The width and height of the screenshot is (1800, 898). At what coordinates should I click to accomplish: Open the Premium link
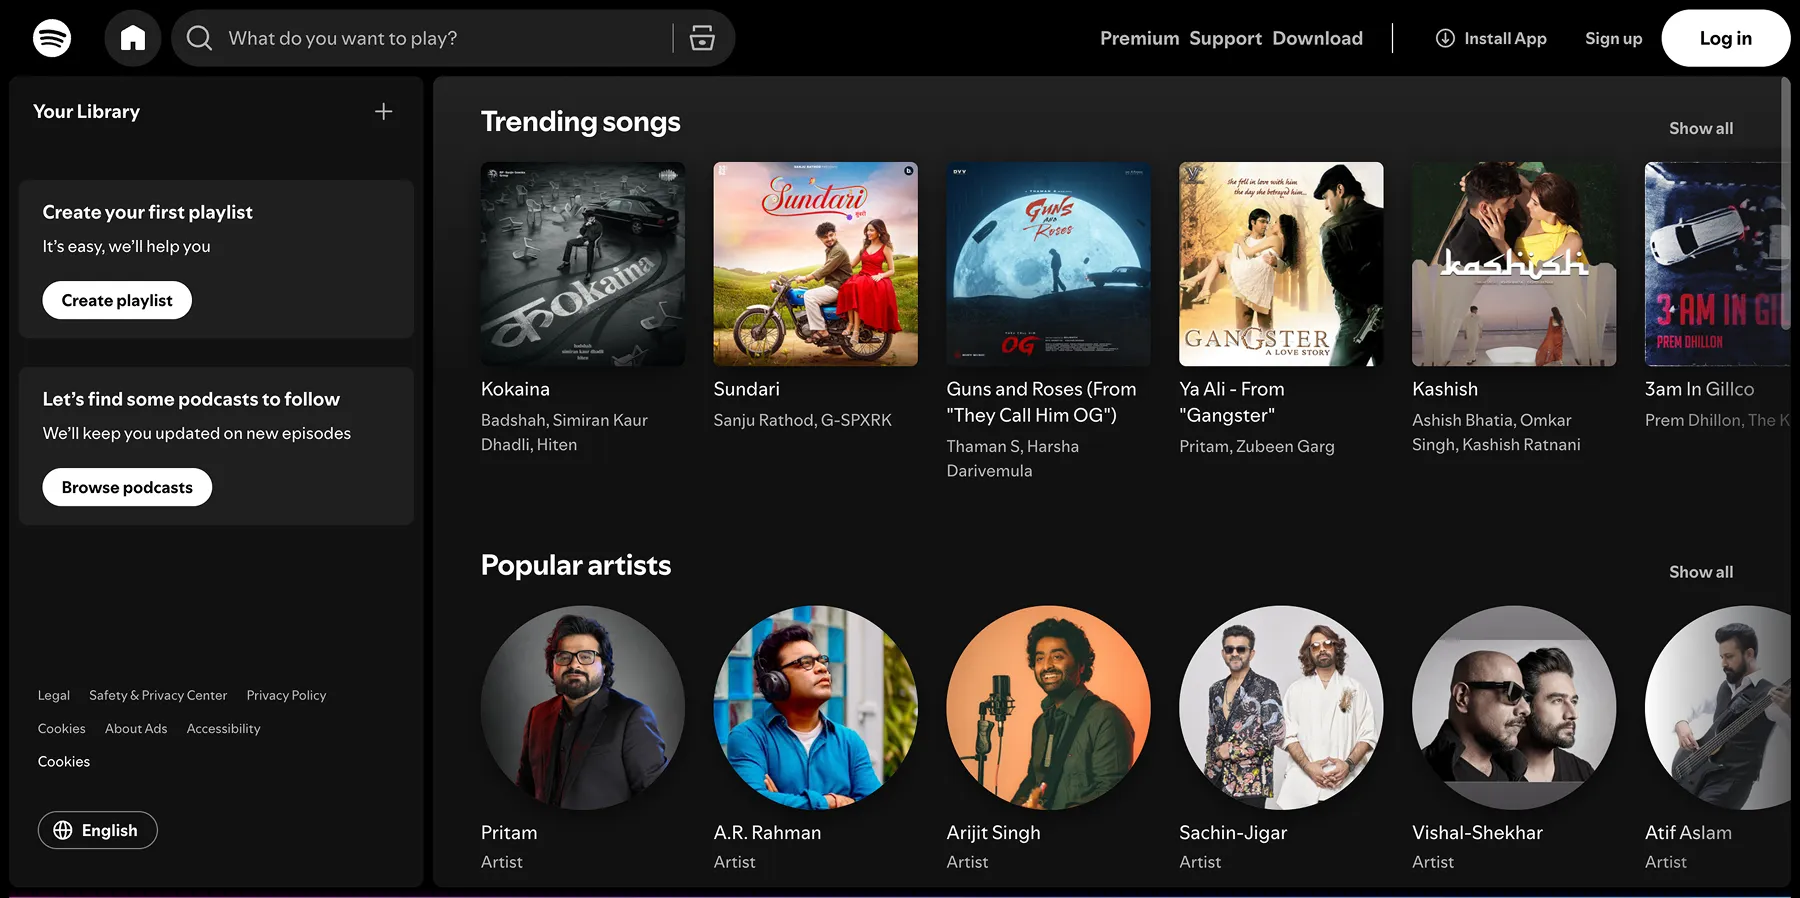(1140, 38)
